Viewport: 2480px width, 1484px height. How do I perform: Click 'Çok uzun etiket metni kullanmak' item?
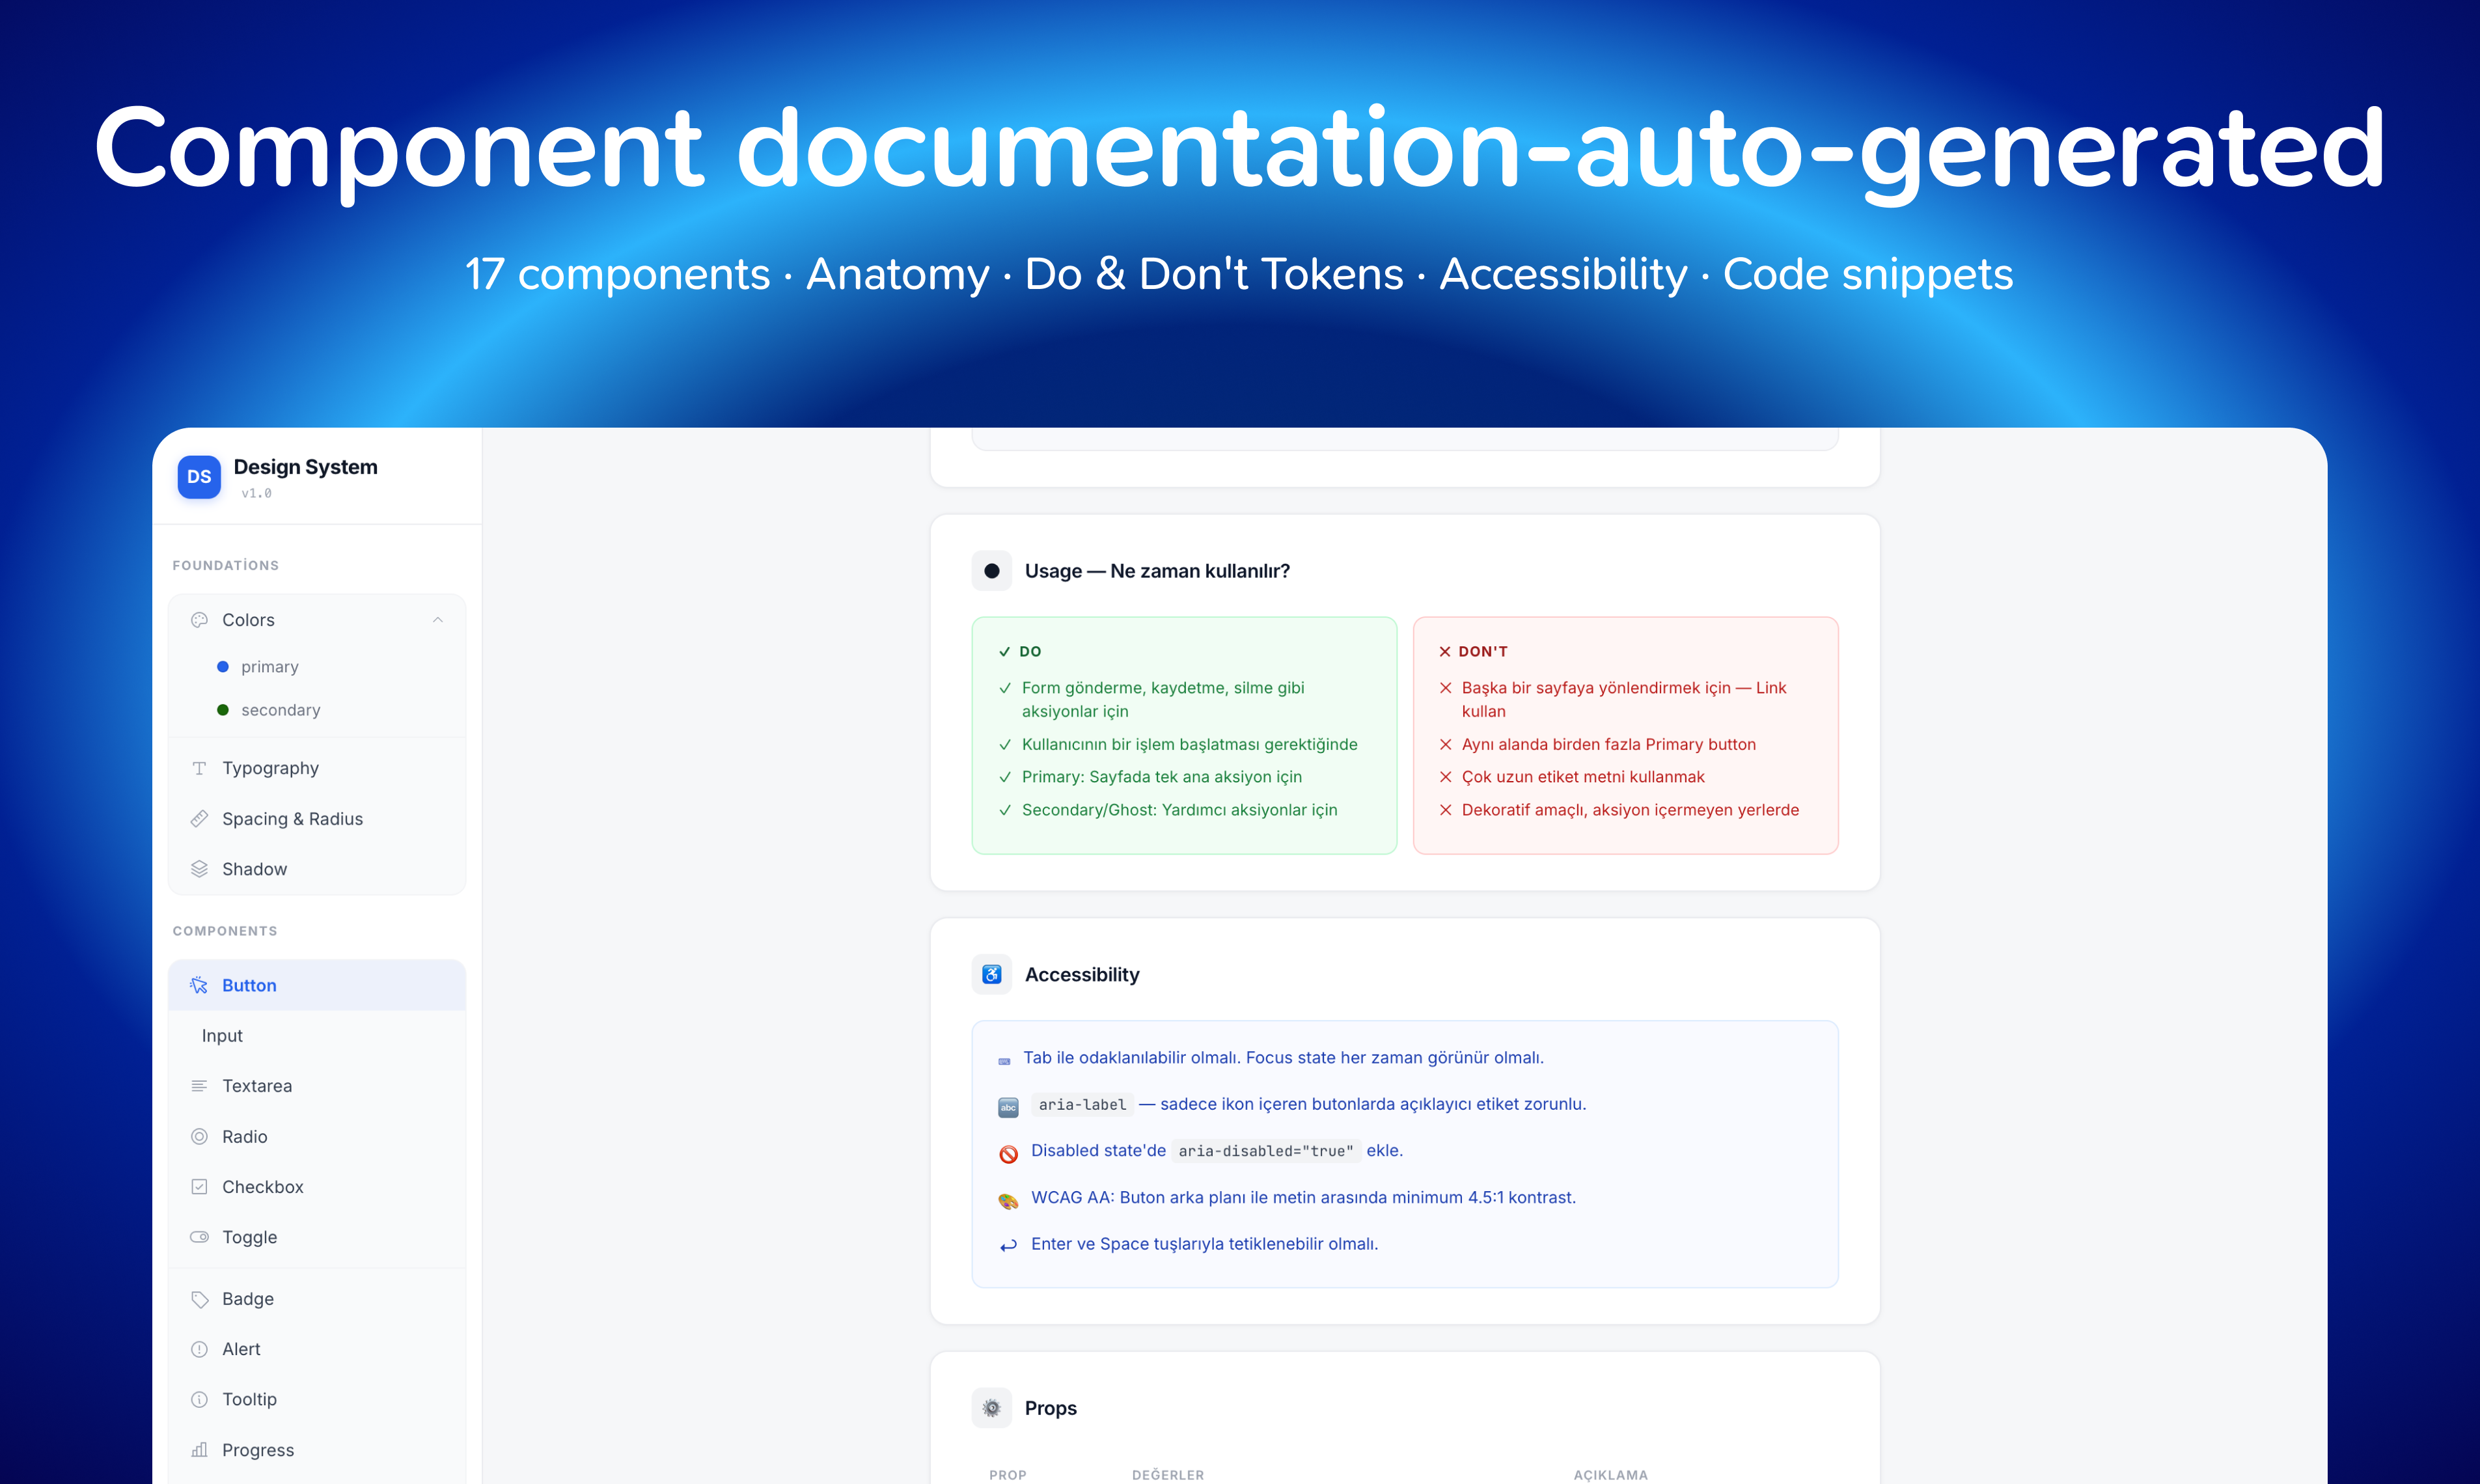1583,777
